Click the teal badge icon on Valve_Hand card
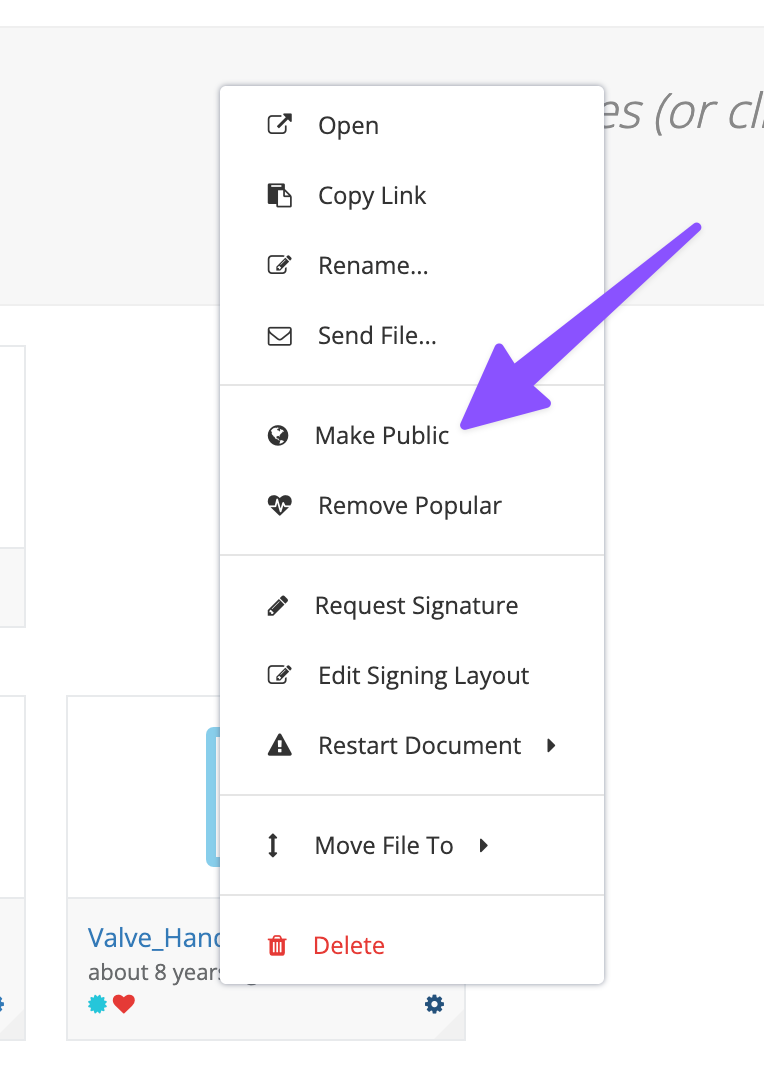764x1074 pixels. [97, 1004]
